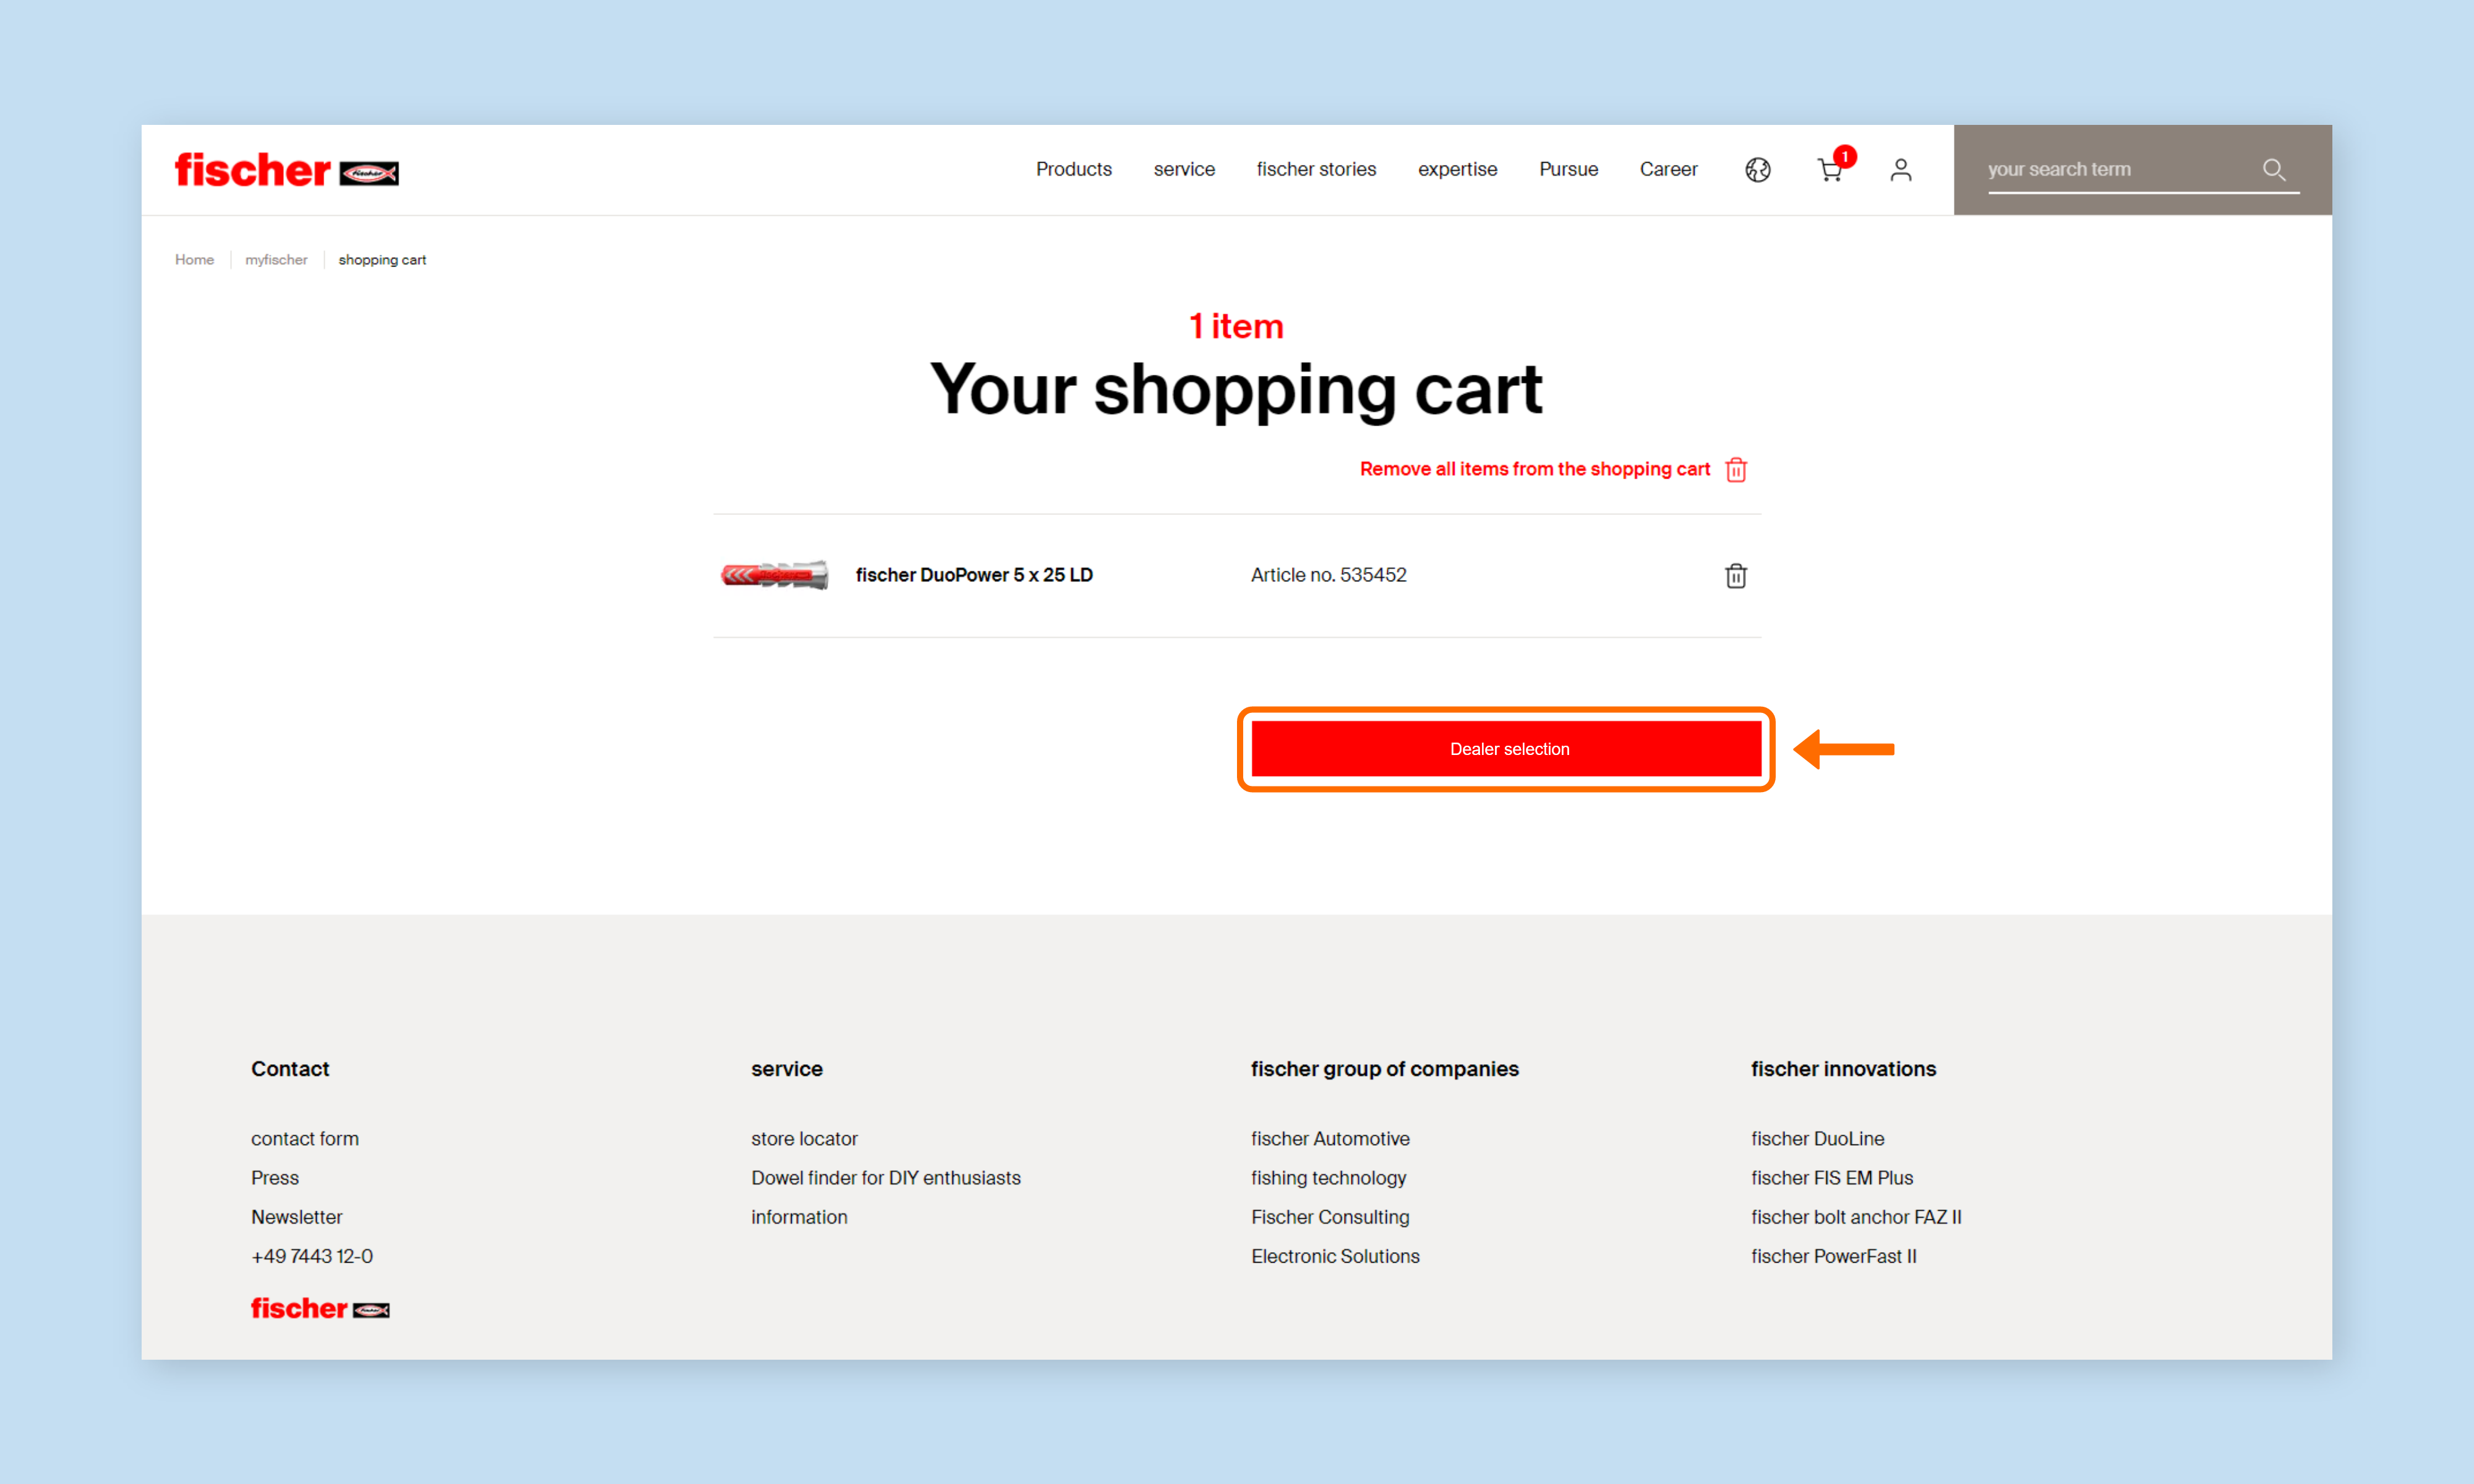The width and height of the screenshot is (2474, 1484).
Task: Click the Remove all items link
Action: [x=1534, y=468]
